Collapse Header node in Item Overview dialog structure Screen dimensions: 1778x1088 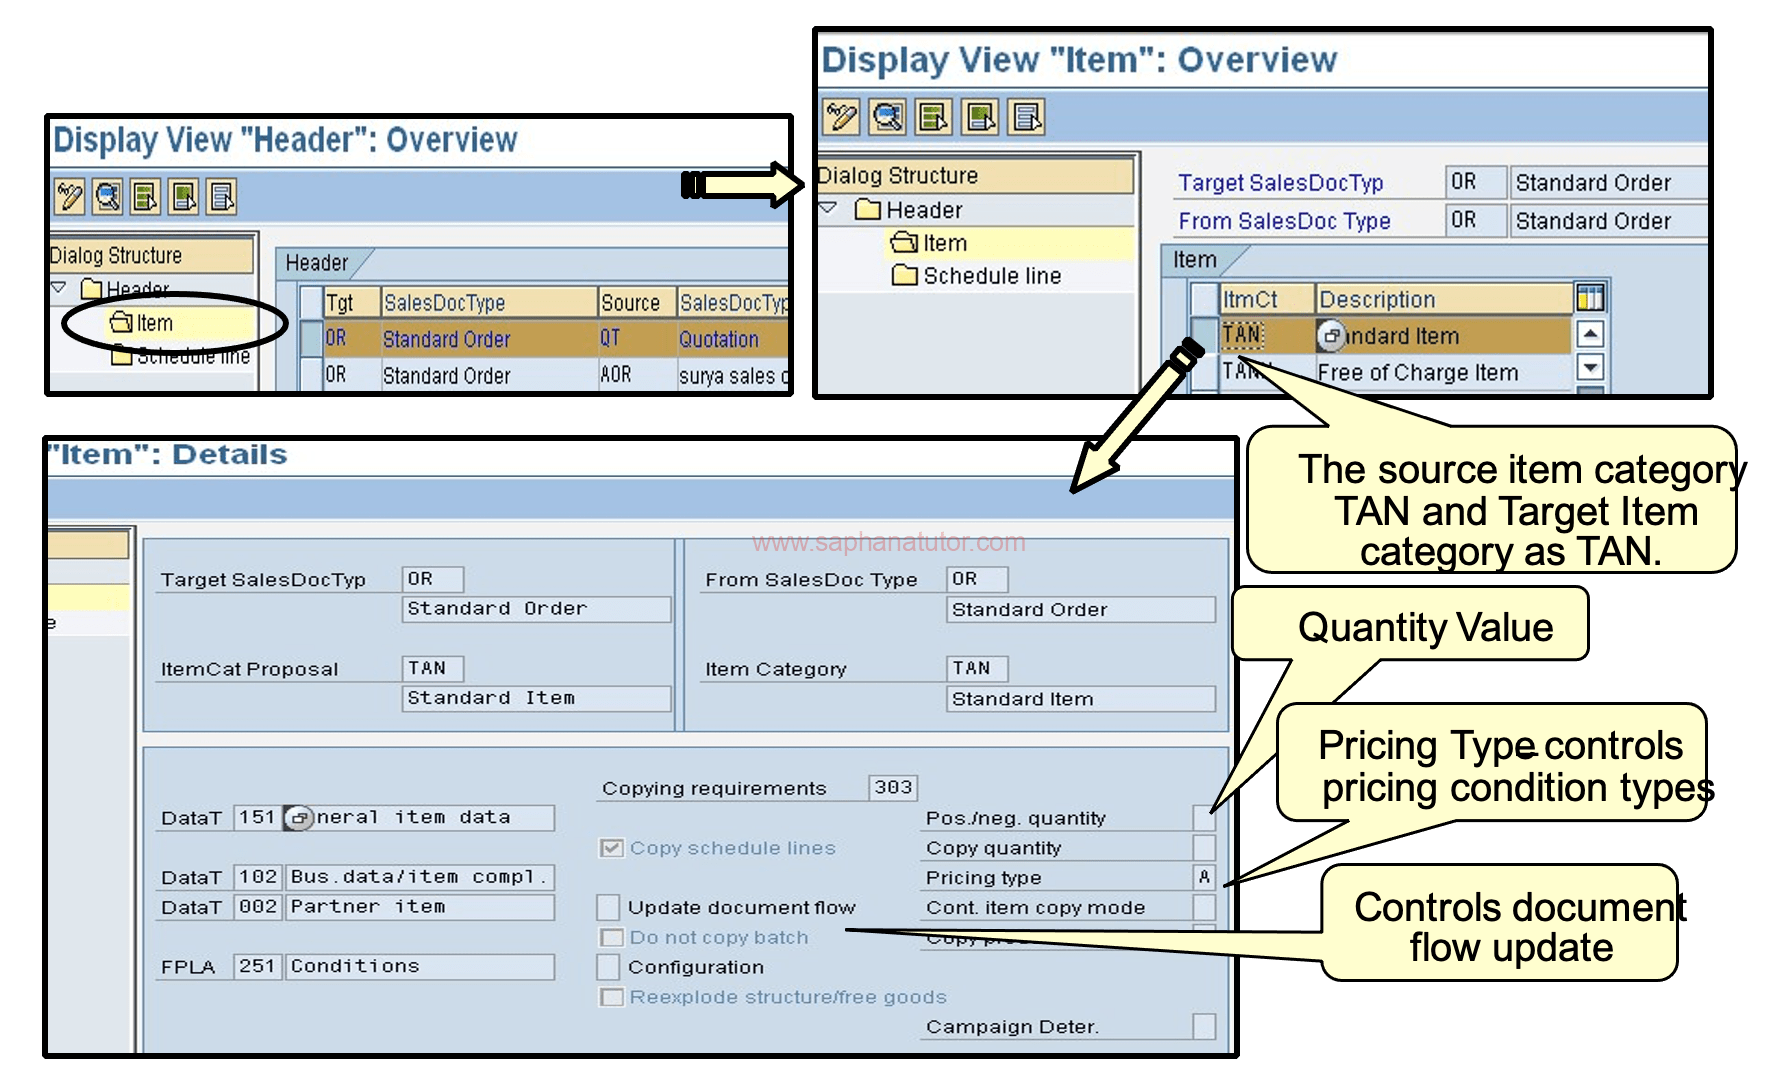(x=828, y=209)
